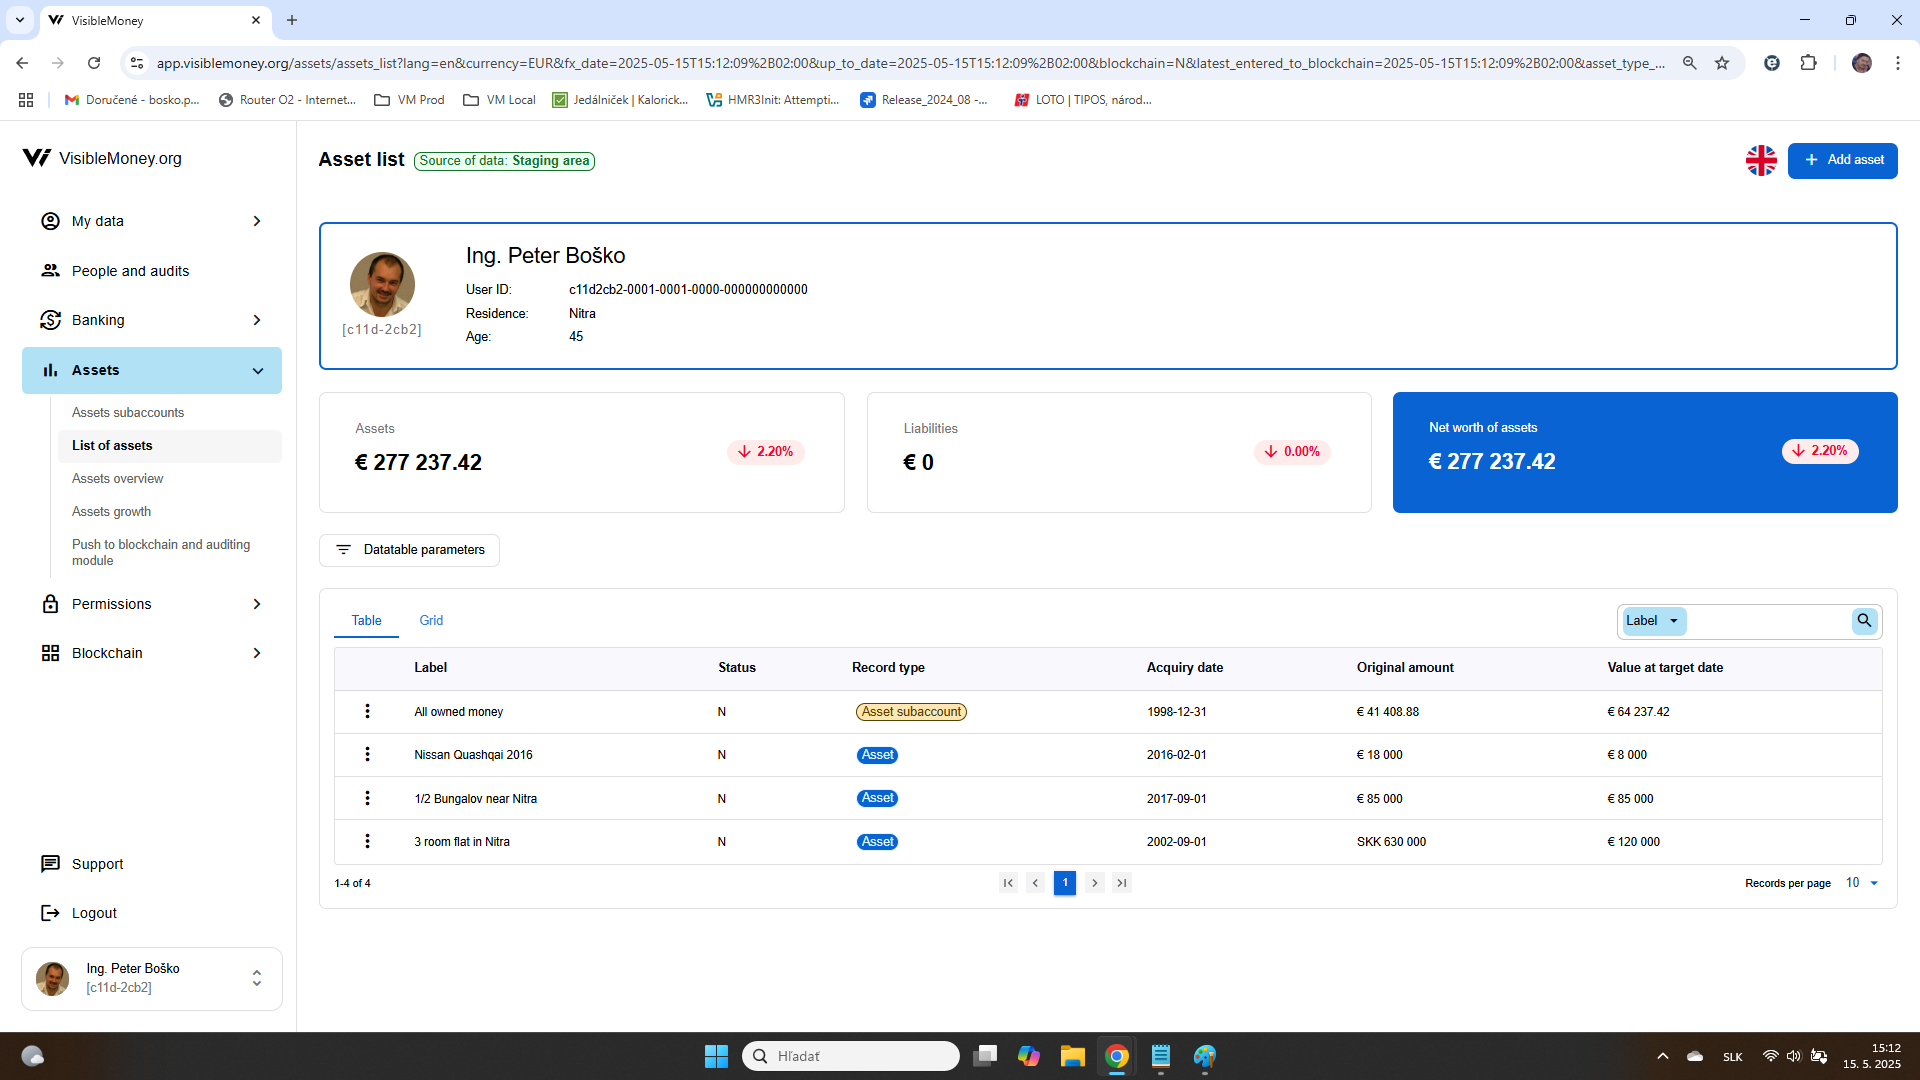This screenshot has height=1080, width=1920.
Task: Open Records per page dropdown
Action: [x=1862, y=883]
